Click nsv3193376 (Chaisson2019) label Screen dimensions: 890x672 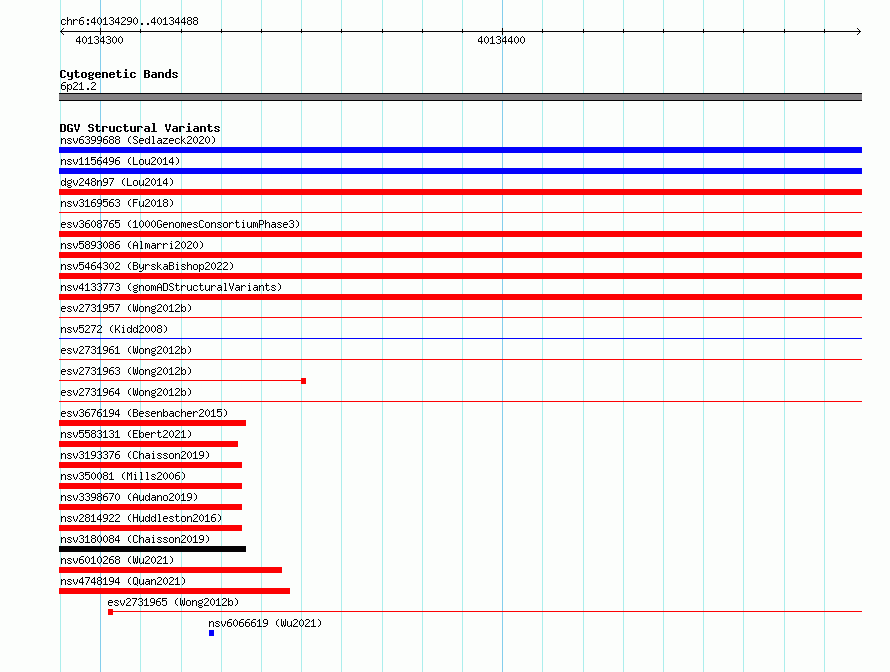135,455
